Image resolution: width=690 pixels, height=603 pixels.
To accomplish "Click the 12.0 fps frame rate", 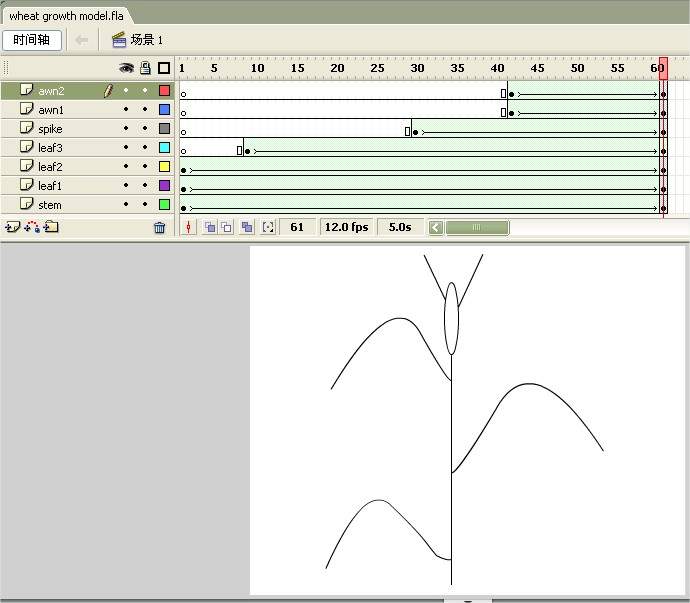I will click(x=346, y=227).
